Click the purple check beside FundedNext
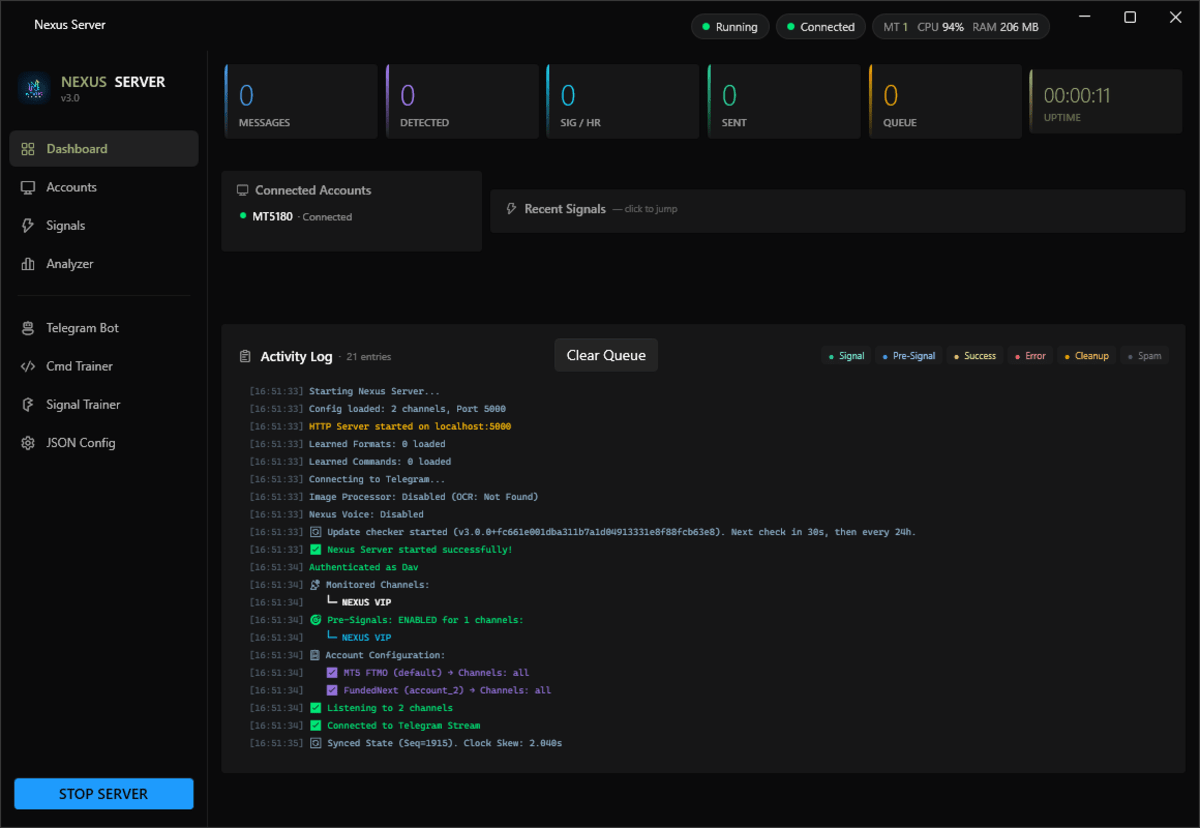The image size is (1200, 828). (332, 690)
